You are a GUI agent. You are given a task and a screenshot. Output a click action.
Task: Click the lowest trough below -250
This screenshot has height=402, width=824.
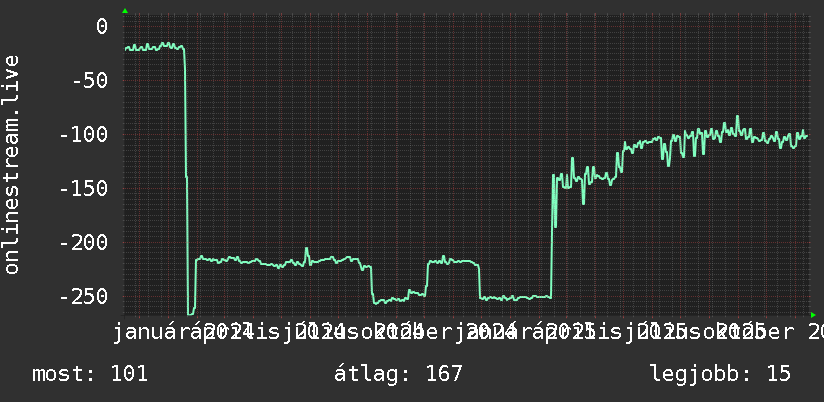tap(190, 313)
